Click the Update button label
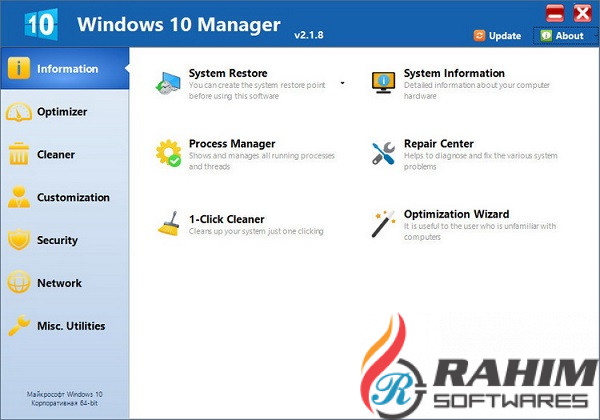This screenshot has width=600, height=420. pyautogui.click(x=505, y=36)
